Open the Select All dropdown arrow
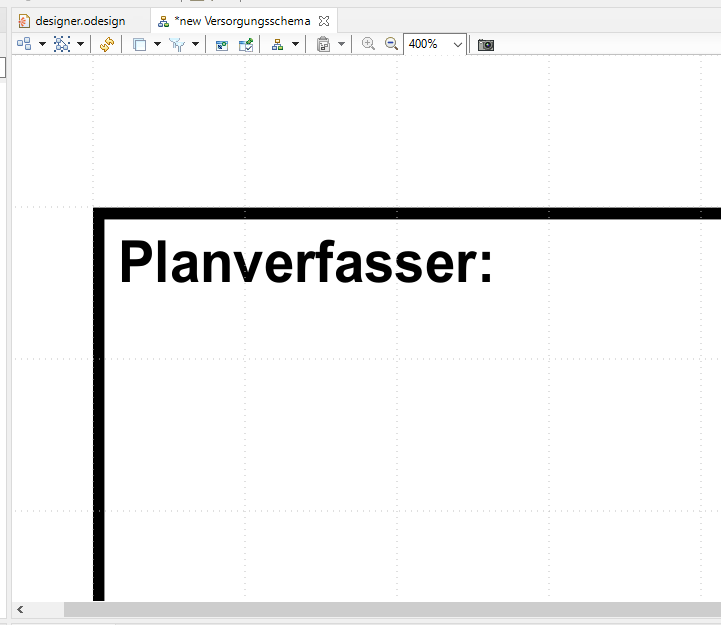The width and height of the screenshot is (721, 625). [80, 44]
